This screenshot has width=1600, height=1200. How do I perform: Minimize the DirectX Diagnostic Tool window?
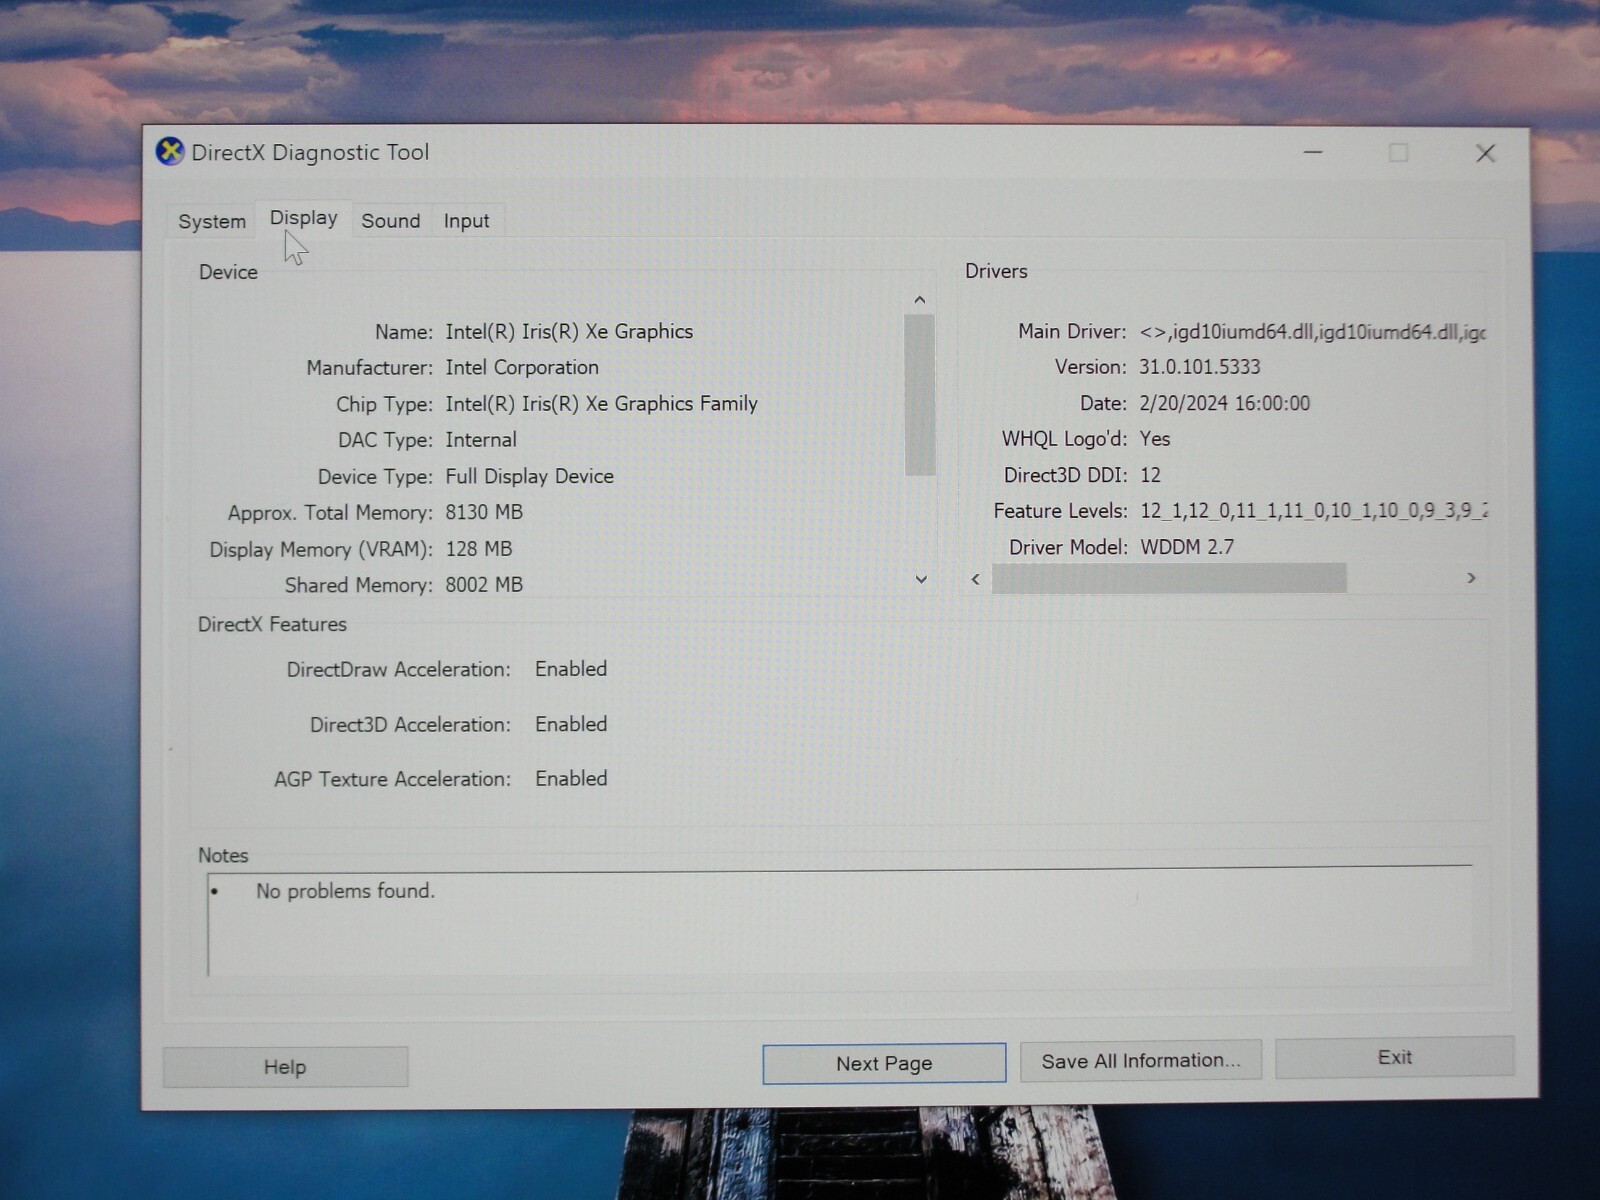pos(1313,152)
